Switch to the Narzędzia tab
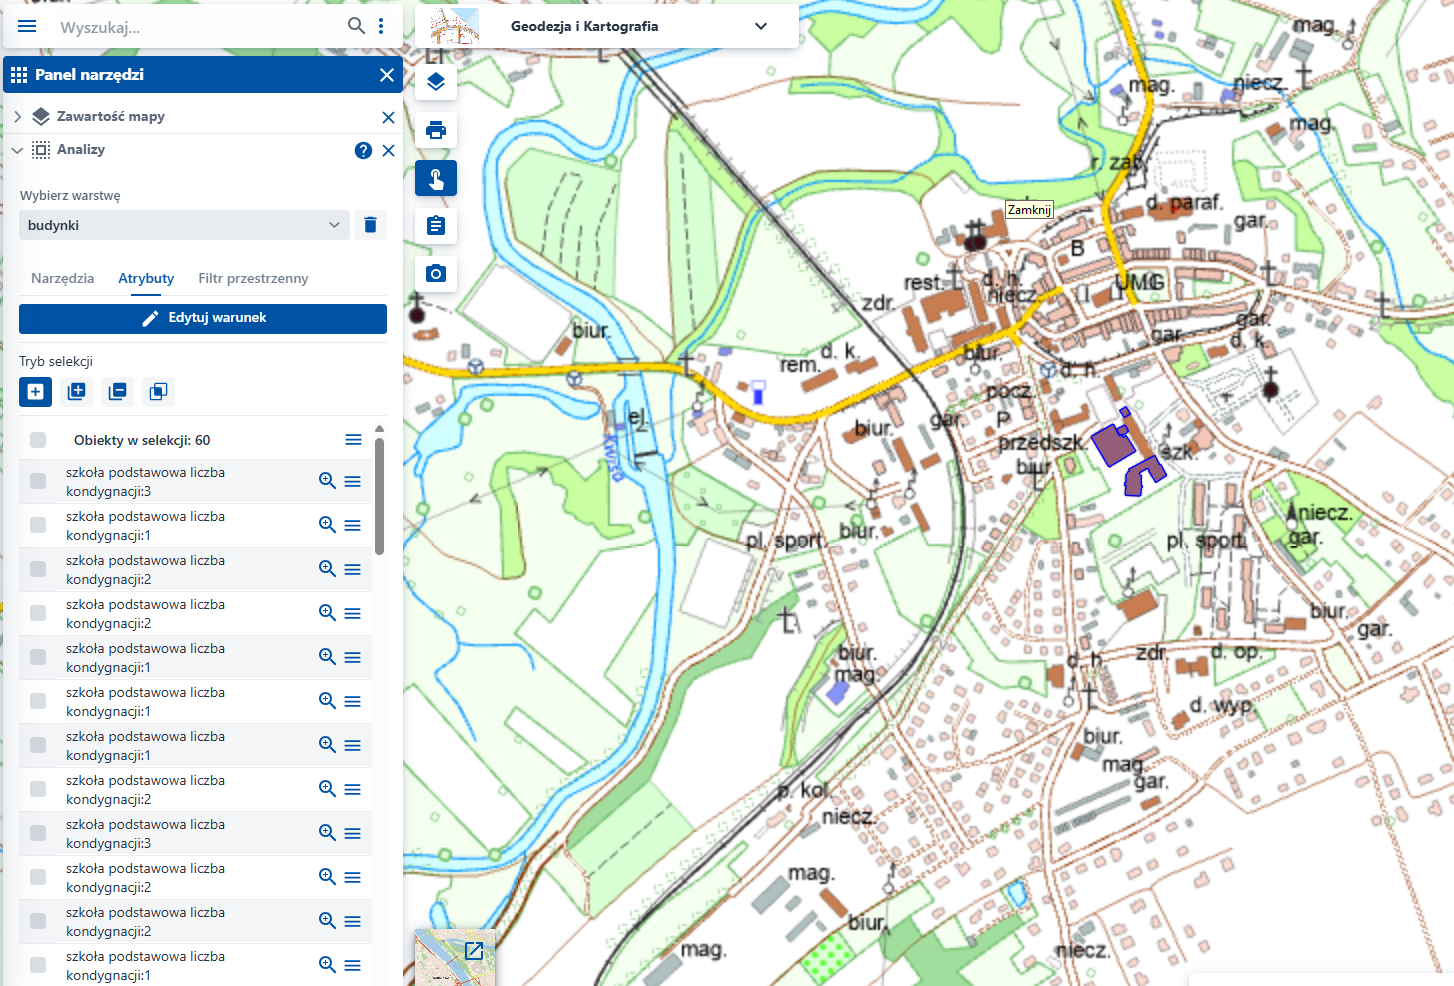The height and width of the screenshot is (986, 1454). [x=62, y=278]
